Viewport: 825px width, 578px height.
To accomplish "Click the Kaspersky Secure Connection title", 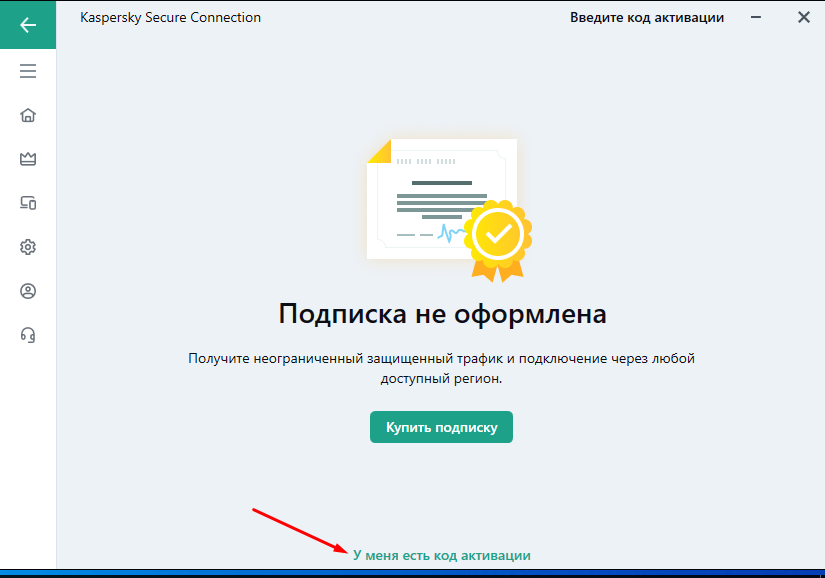I will [x=170, y=17].
